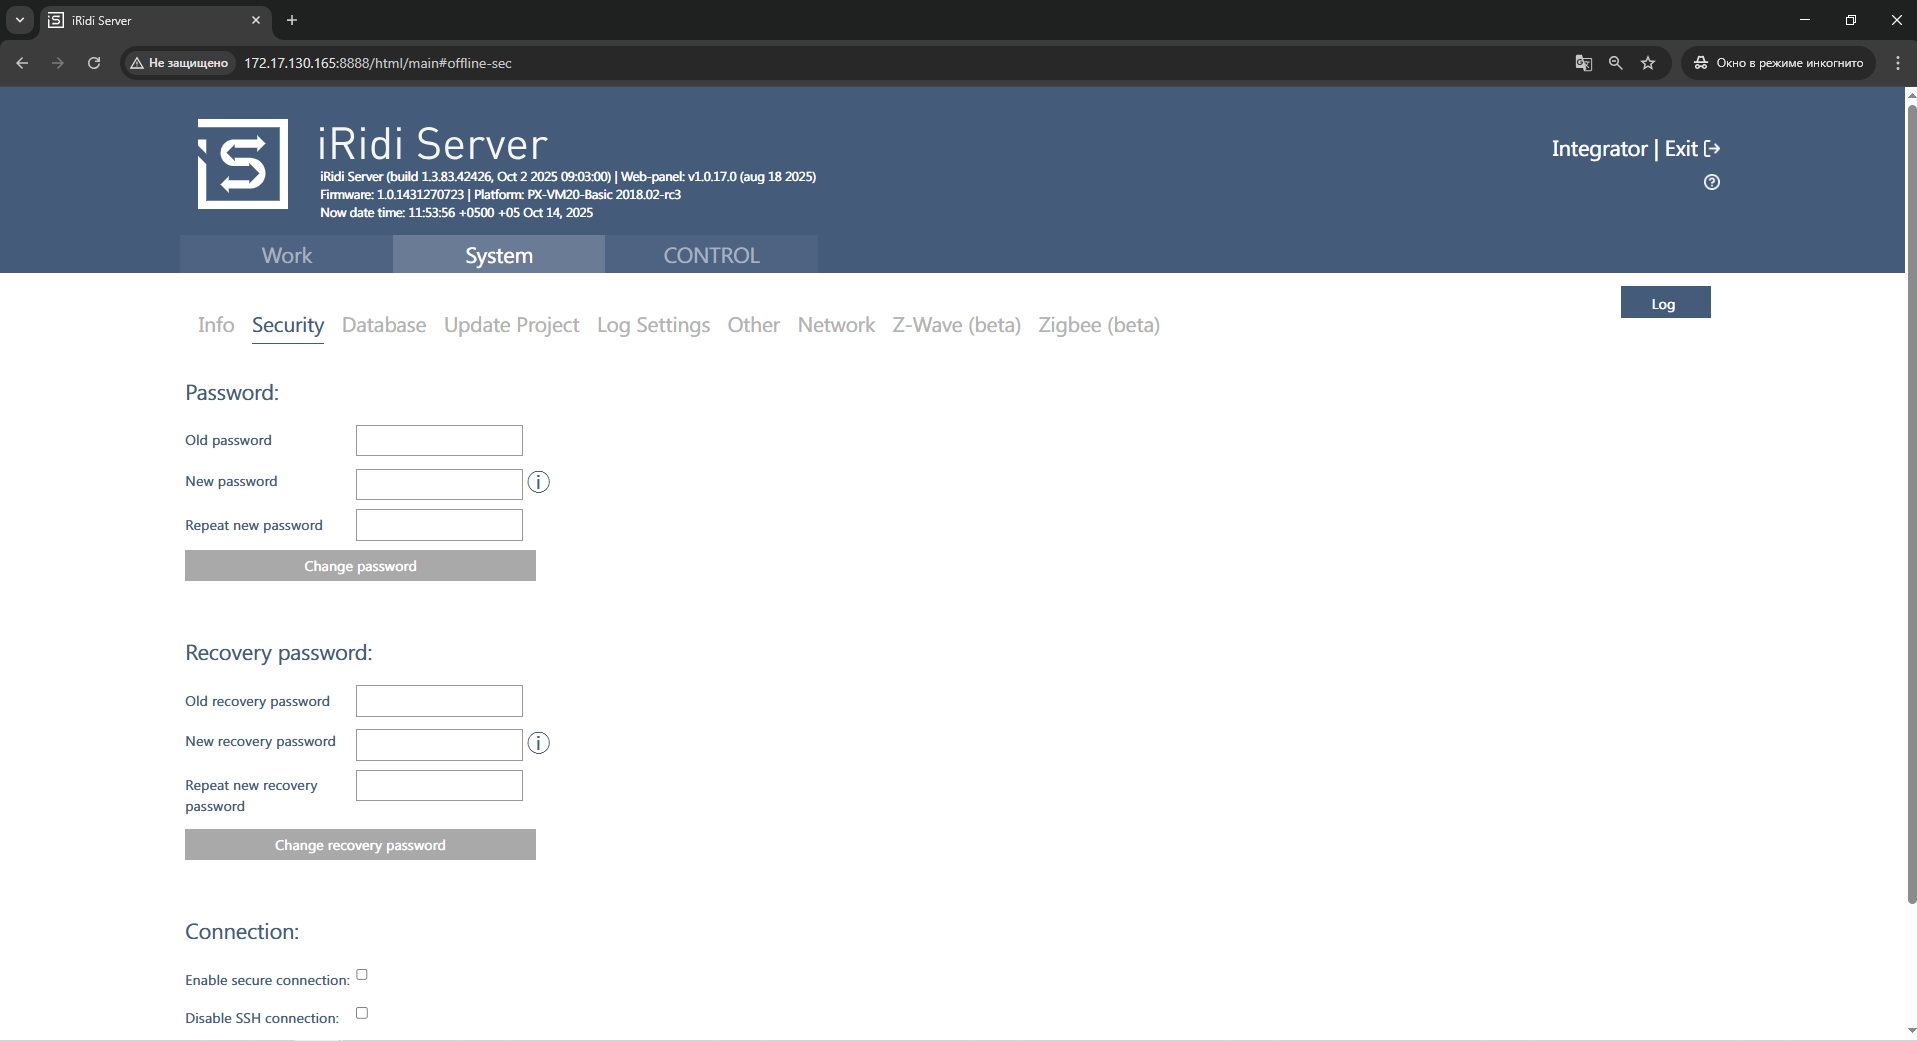Viewport: 1917px width, 1041px height.
Task: Open the browser zoom magnifier icon
Action: pos(1615,63)
